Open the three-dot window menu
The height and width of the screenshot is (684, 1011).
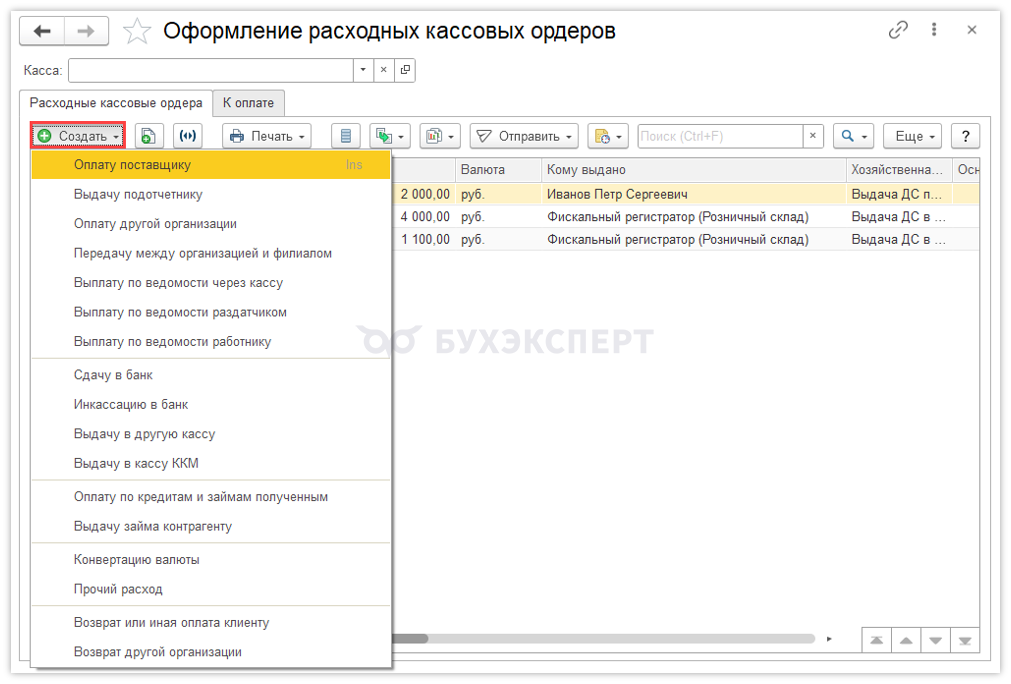click(x=936, y=31)
